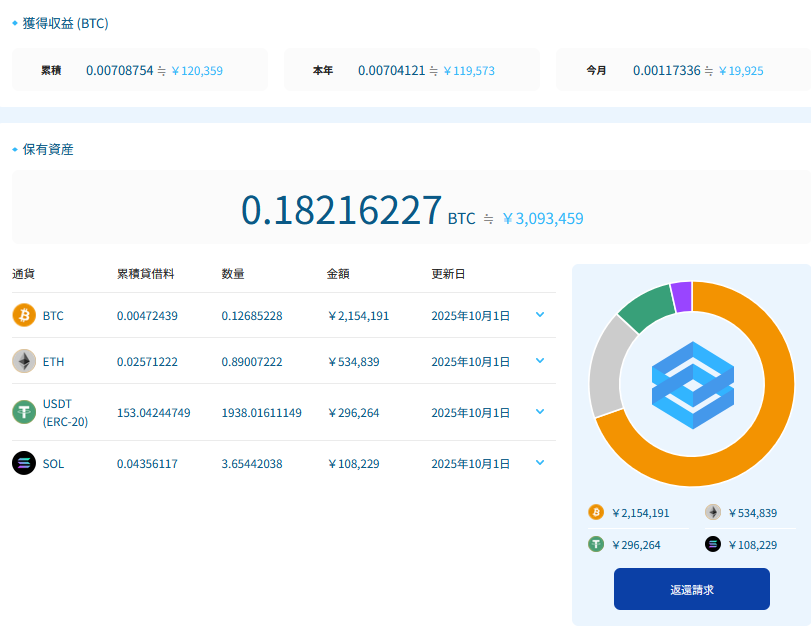Expand the SOL row details
The image size is (811, 626).
[x=540, y=463]
